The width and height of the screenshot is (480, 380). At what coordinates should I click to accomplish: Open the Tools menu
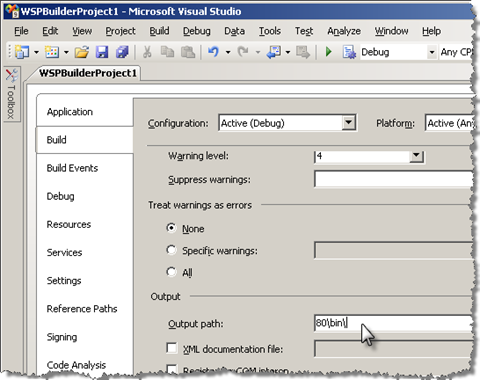(x=270, y=31)
